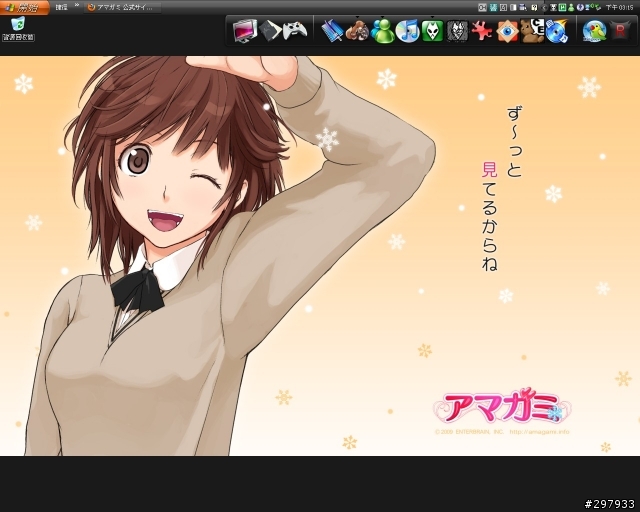Launch foobar2000 green alien icon
This screenshot has width=640, height=512.
click(432, 31)
